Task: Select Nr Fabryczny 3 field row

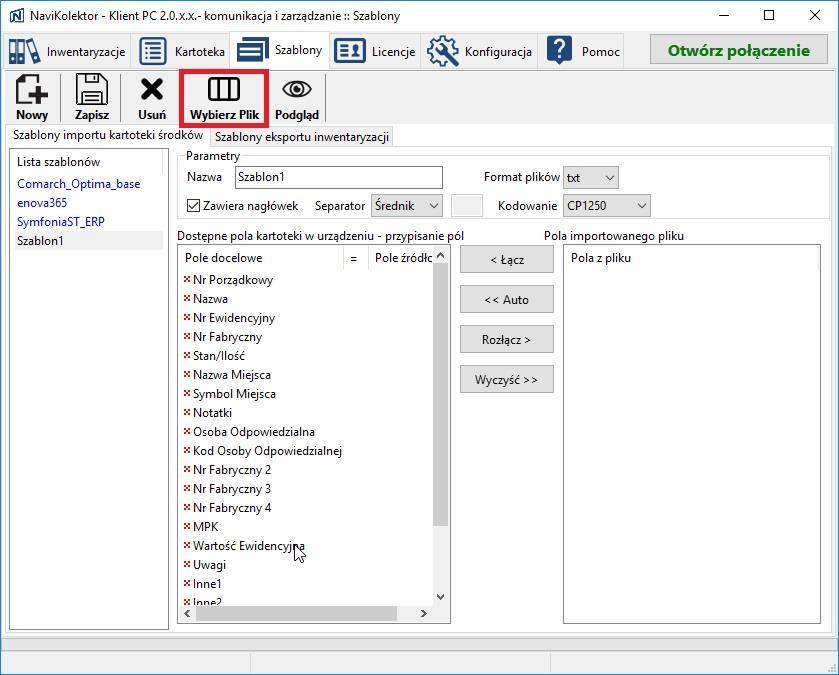Action: click(308, 489)
